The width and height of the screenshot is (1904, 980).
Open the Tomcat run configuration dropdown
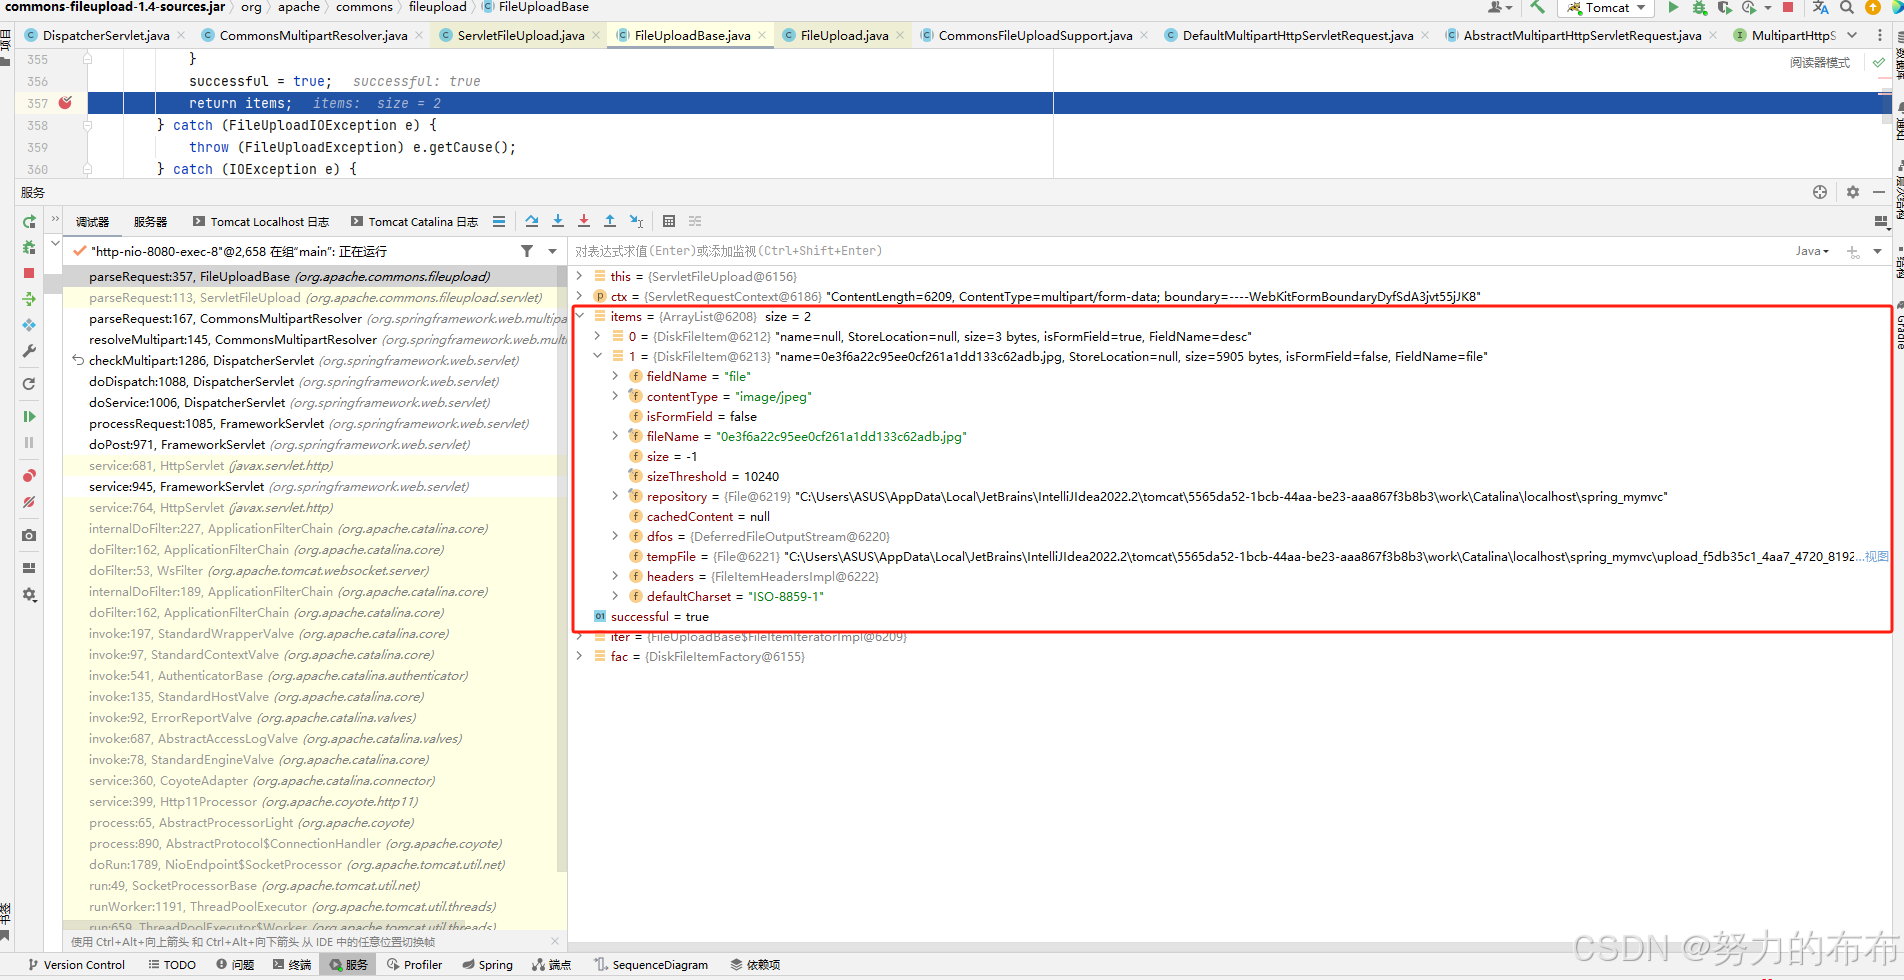click(x=1605, y=8)
